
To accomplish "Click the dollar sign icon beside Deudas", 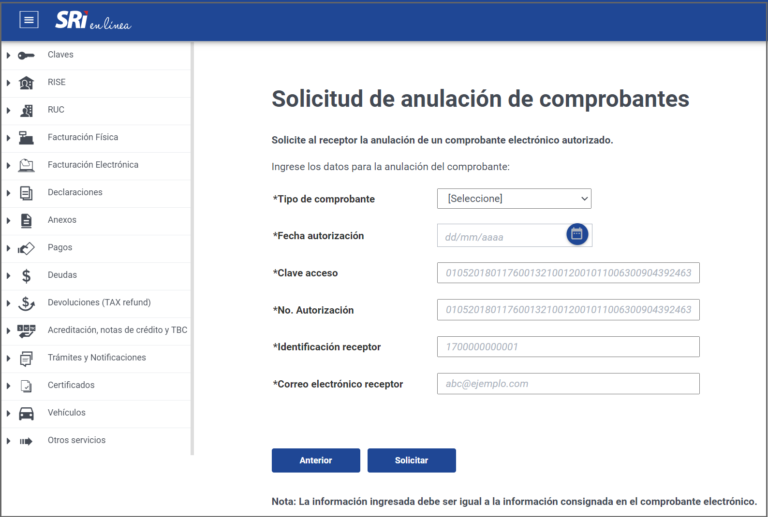I will pyautogui.click(x=26, y=276).
